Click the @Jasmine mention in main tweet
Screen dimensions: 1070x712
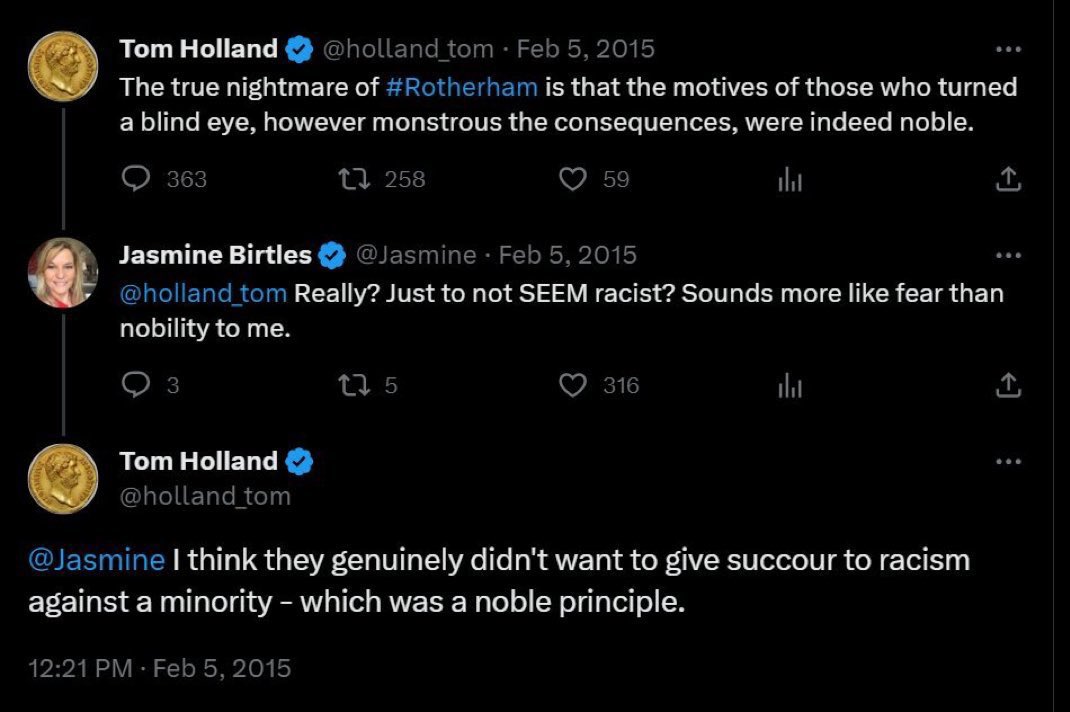(96, 560)
